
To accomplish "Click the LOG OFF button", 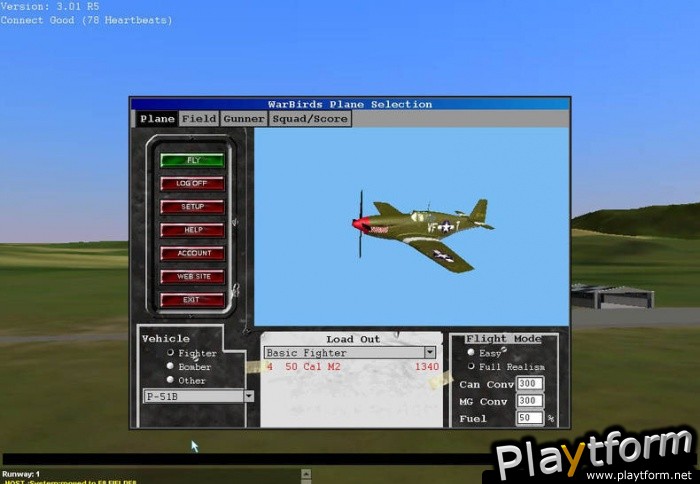I will (x=192, y=184).
